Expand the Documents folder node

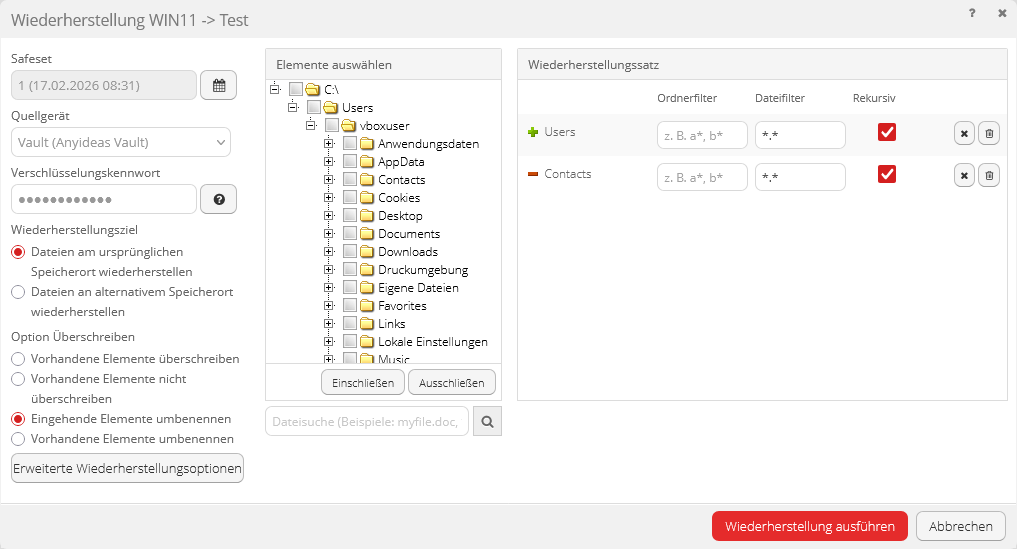coord(329,234)
